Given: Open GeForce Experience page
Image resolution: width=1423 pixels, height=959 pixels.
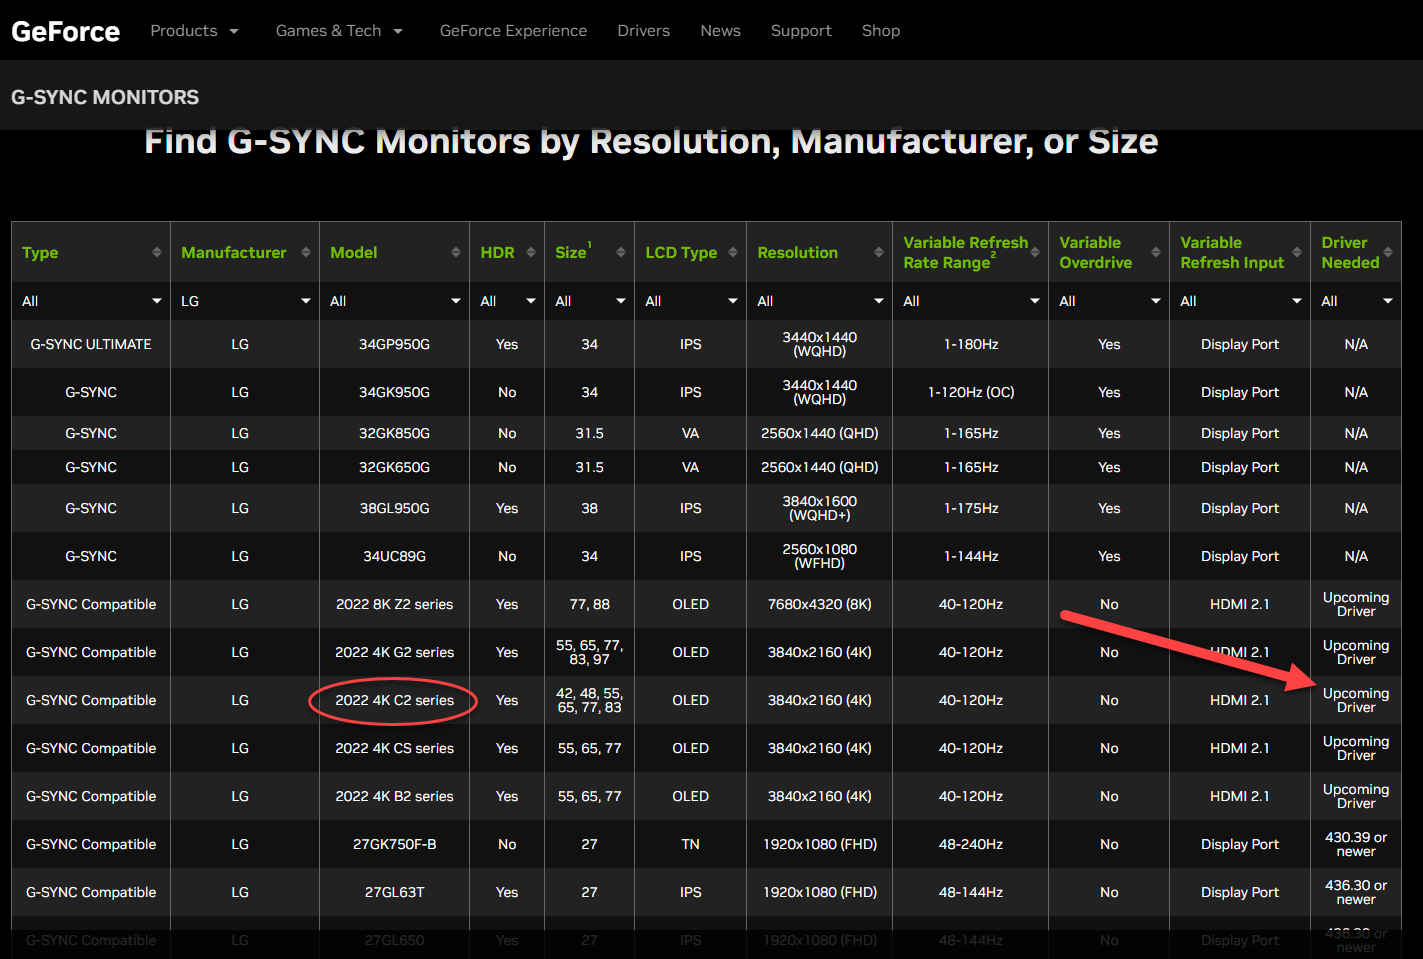Looking at the screenshot, I should click(x=513, y=31).
